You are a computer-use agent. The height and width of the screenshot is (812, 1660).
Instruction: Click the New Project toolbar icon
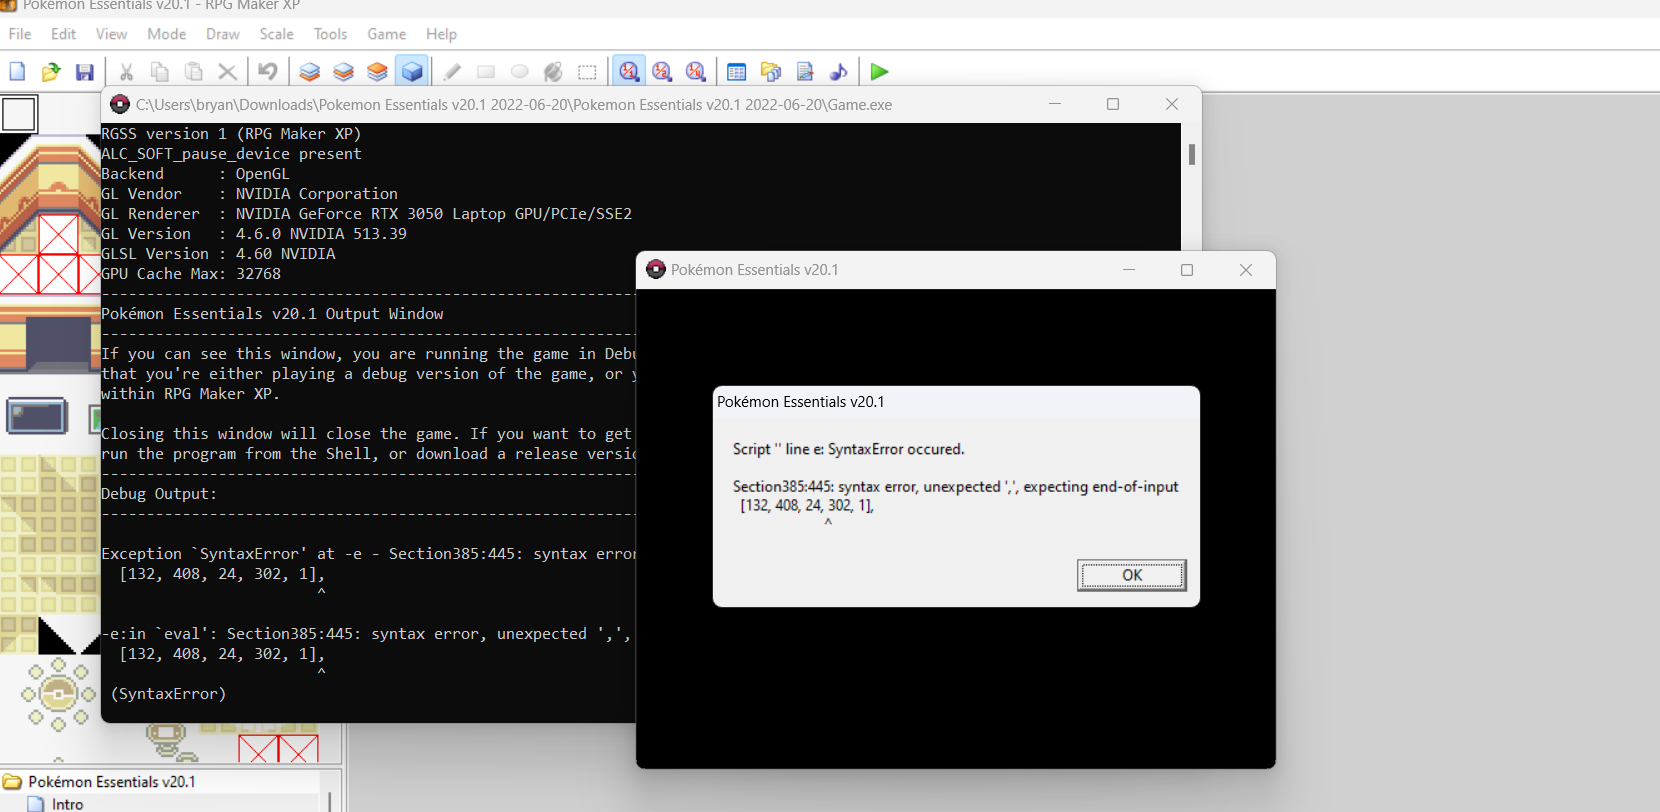pos(17,72)
